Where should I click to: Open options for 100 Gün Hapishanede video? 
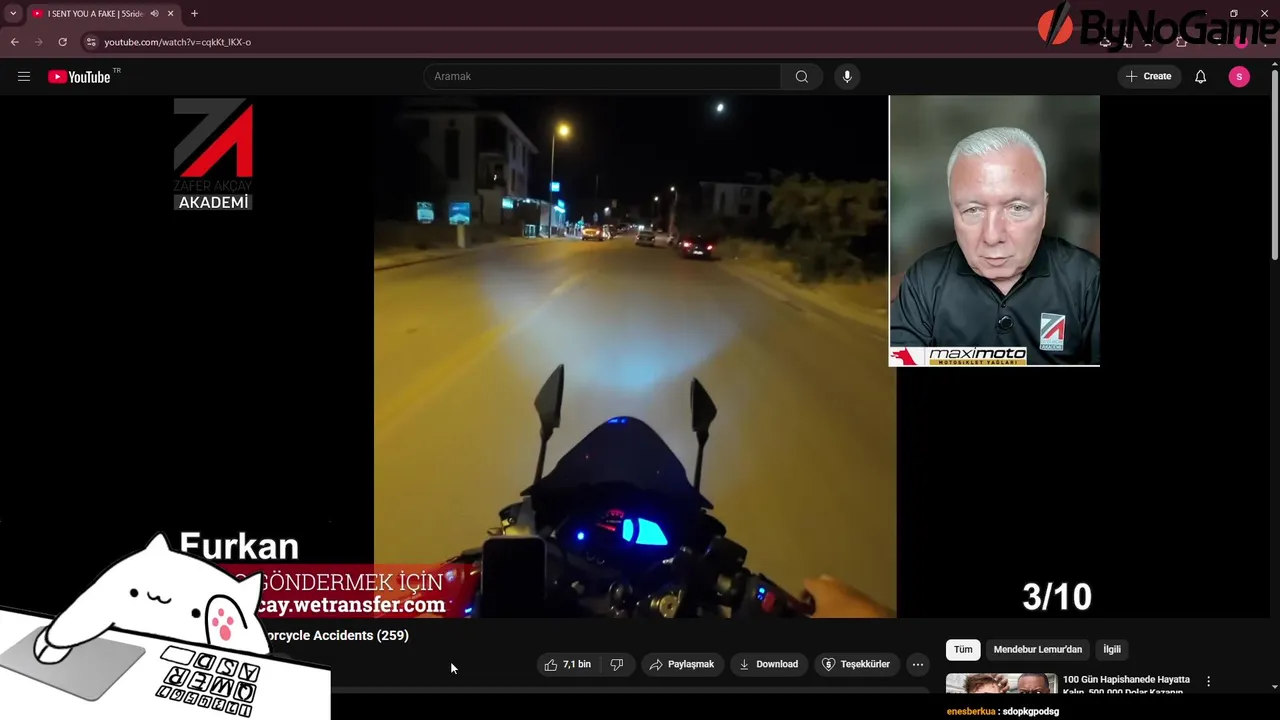pos(1208,681)
